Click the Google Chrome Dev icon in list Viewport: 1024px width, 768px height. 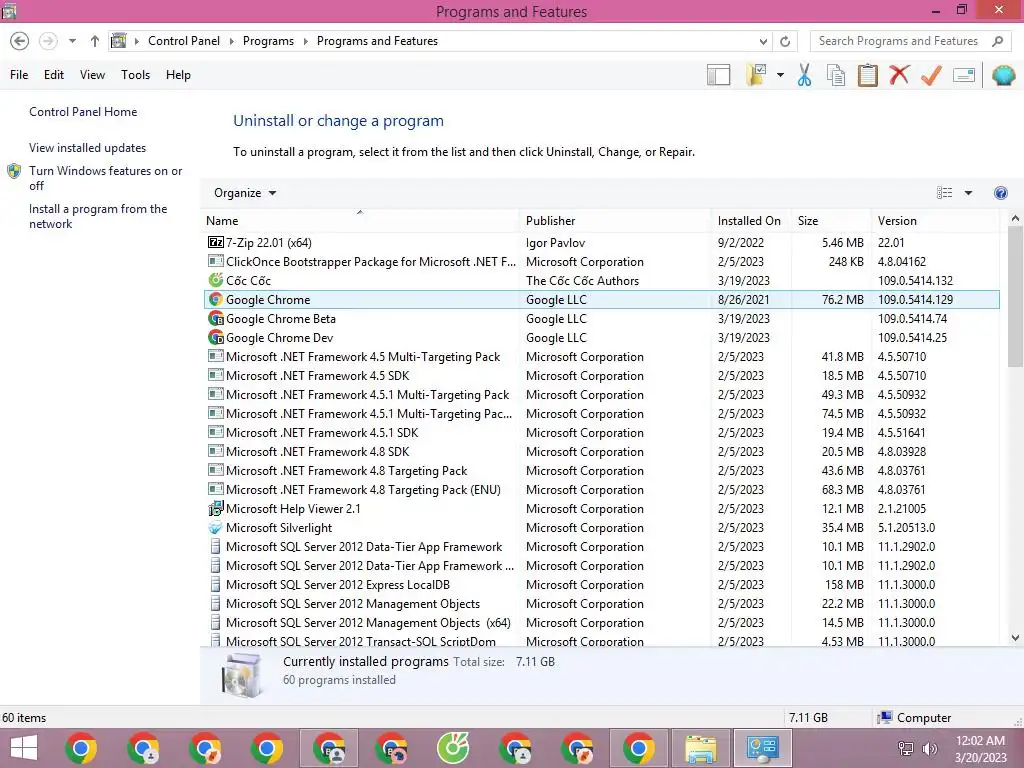coord(216,338)
